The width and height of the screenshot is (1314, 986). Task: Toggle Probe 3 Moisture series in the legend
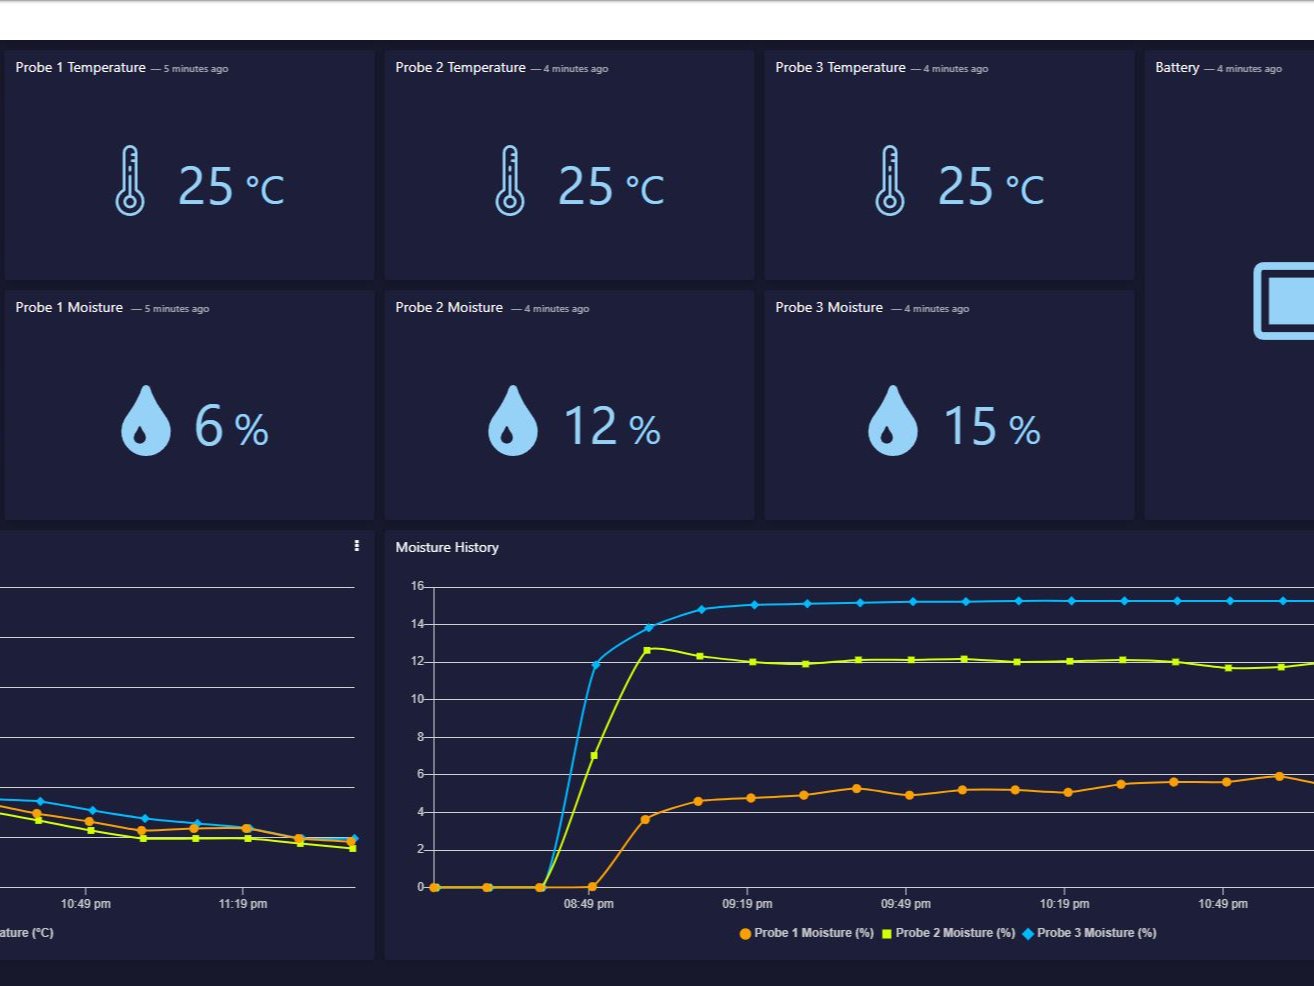click(x=1098, y=932)
